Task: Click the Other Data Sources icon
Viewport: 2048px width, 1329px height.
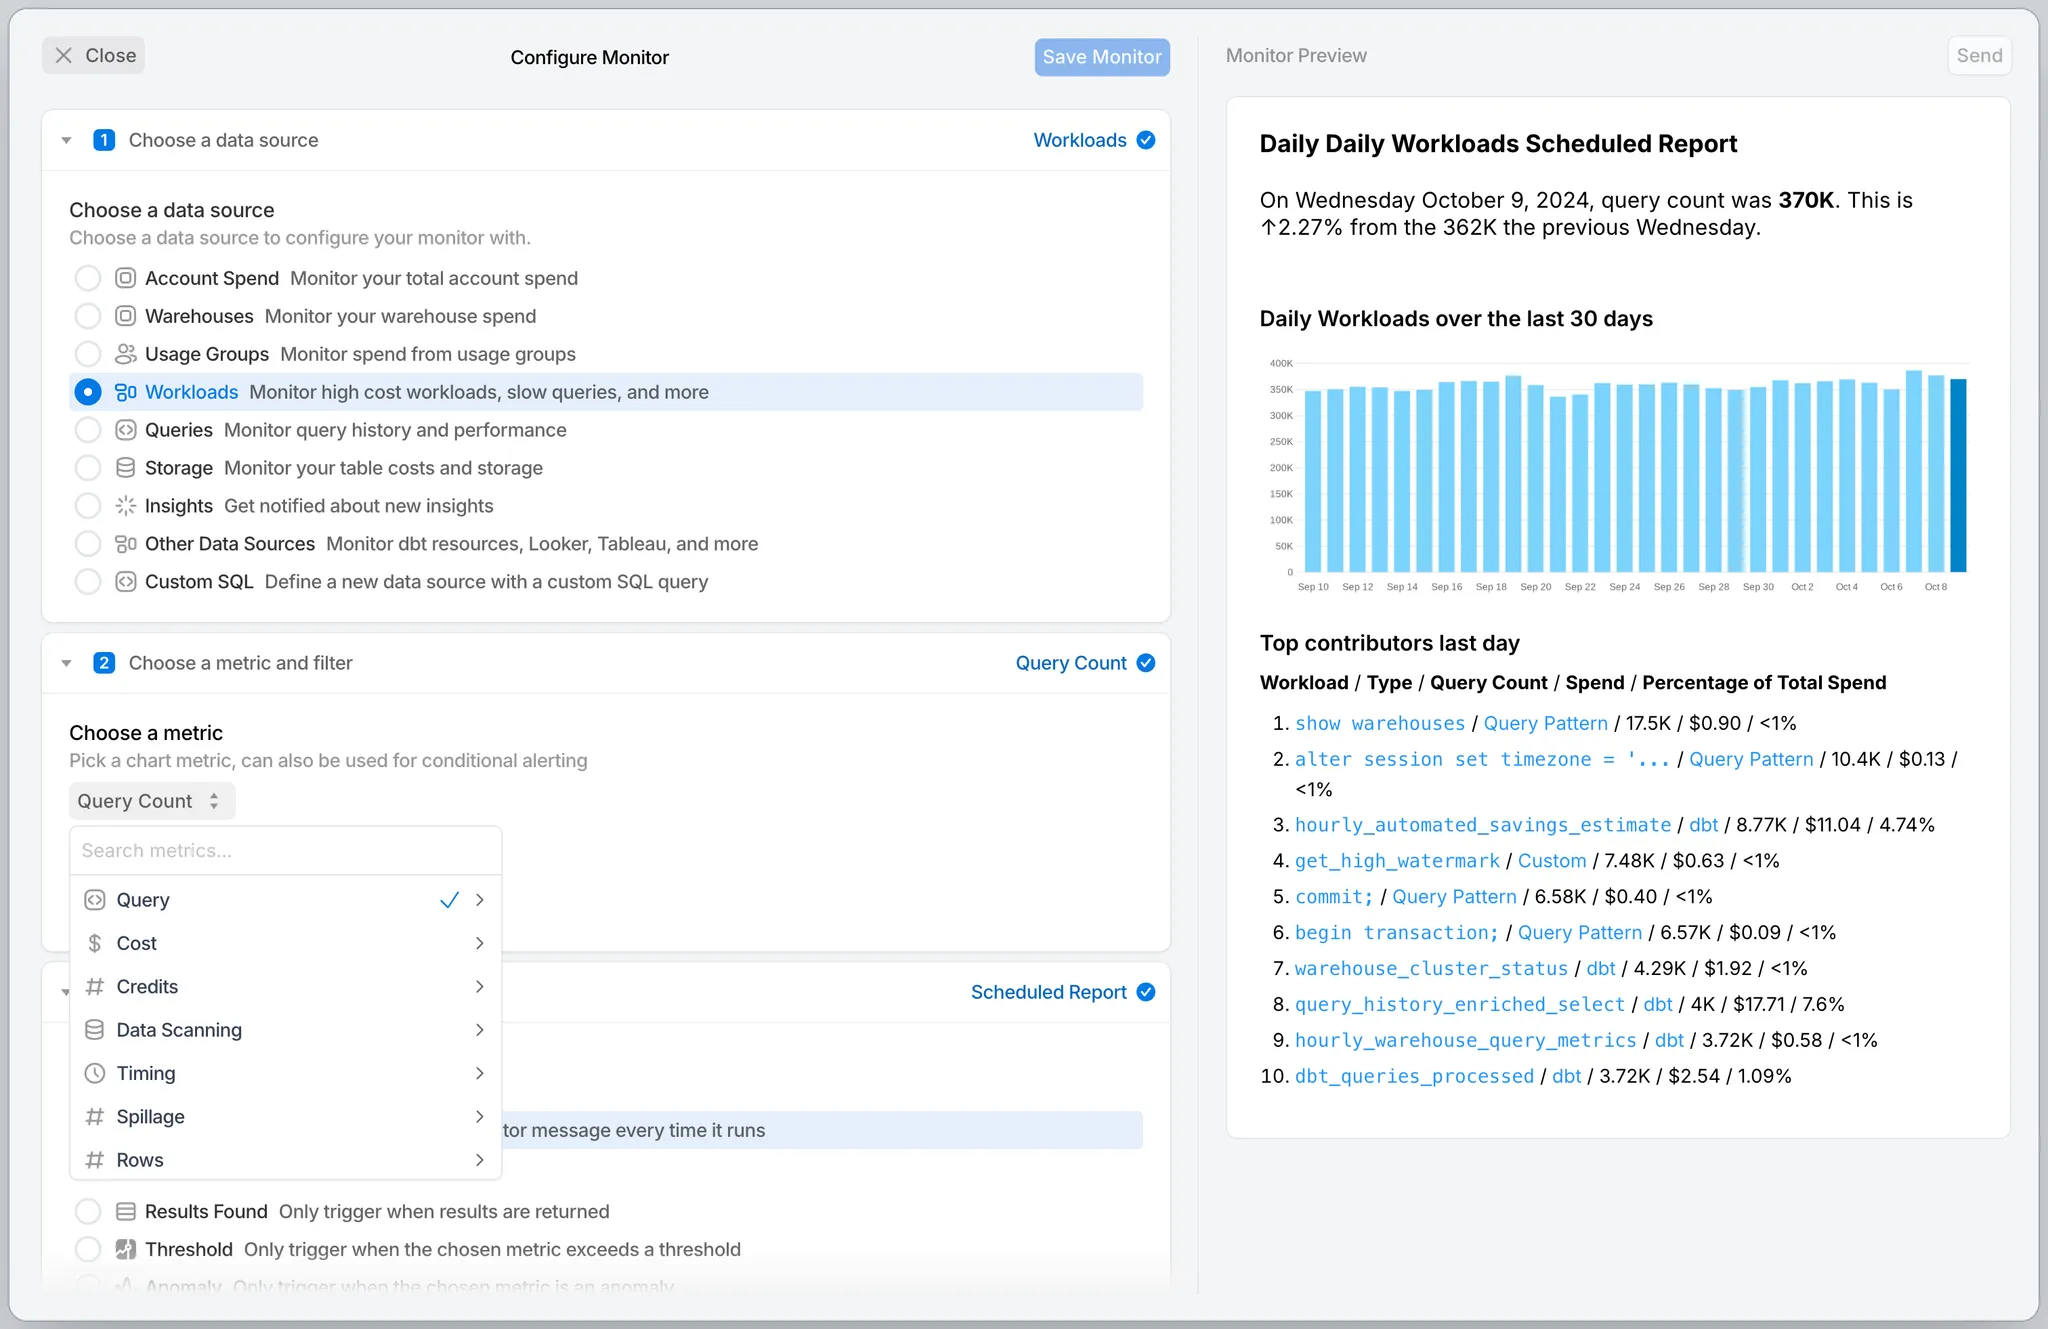Action: pos(125,544)
